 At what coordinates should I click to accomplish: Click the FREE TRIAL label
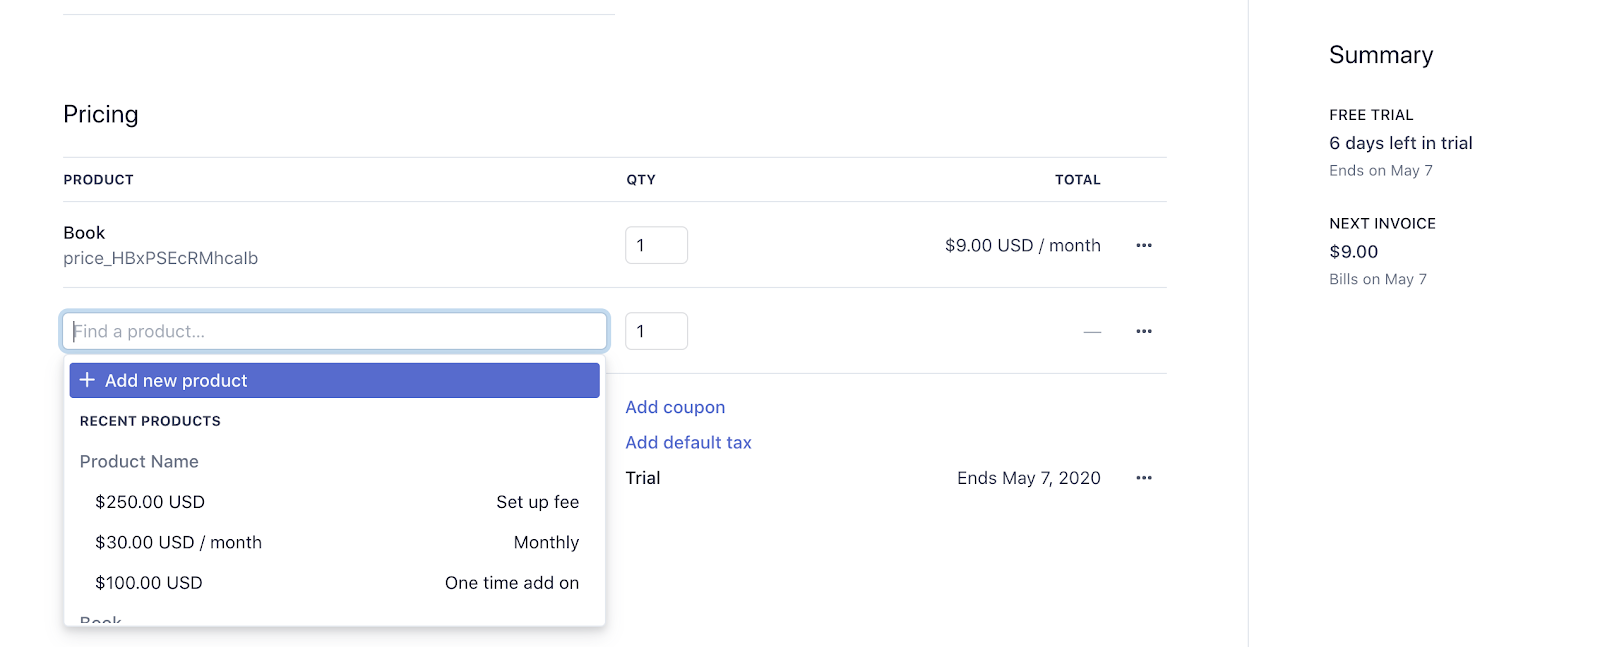point(1371,115)
